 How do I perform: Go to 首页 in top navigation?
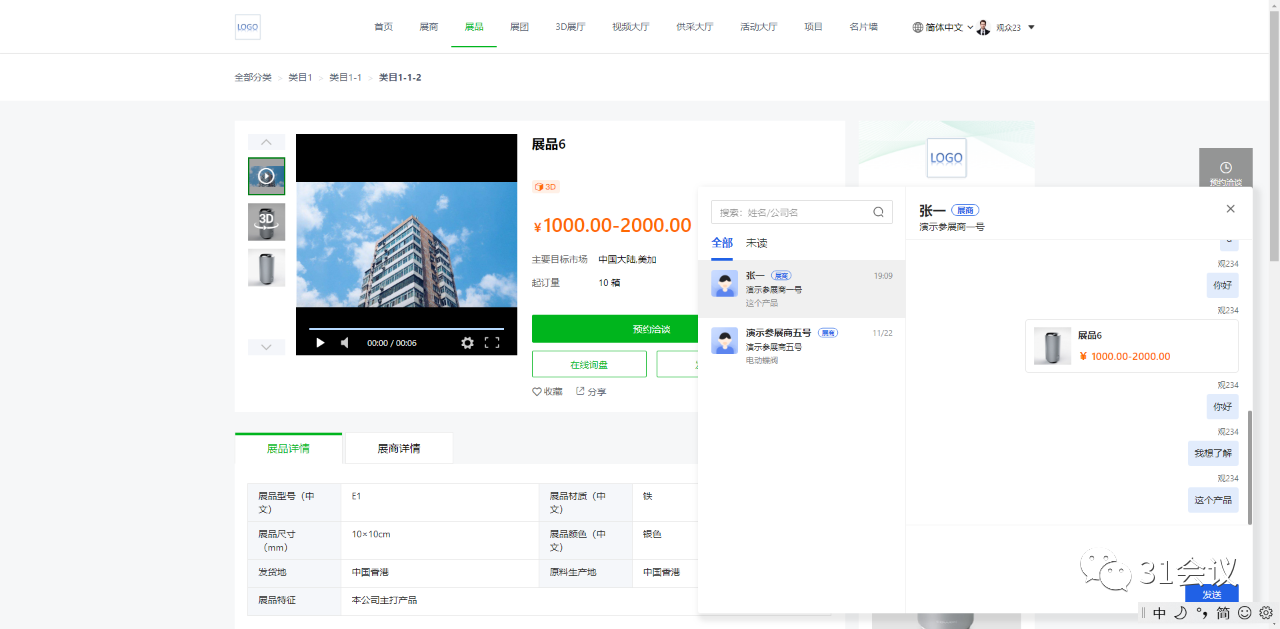click(x=383, y=27)
